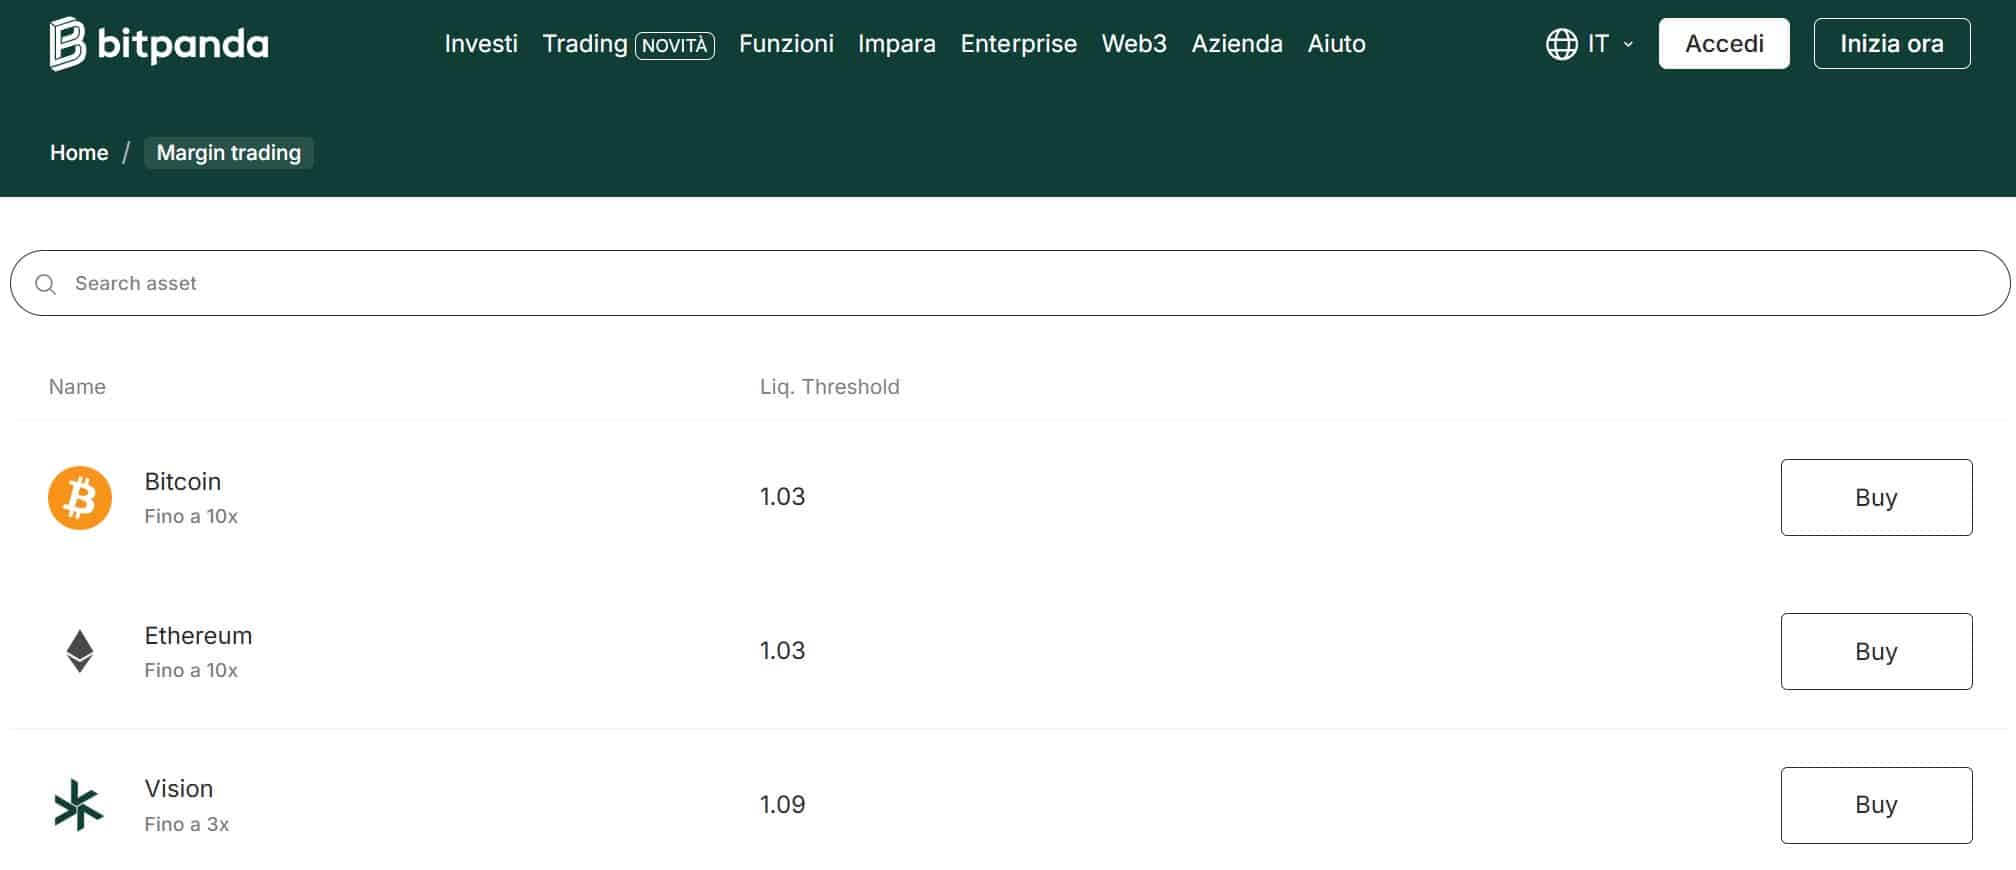The width and height of the screenshot is (2016, 870).
Task: Go to Home breadcrumb link
Action: [79, 153]
